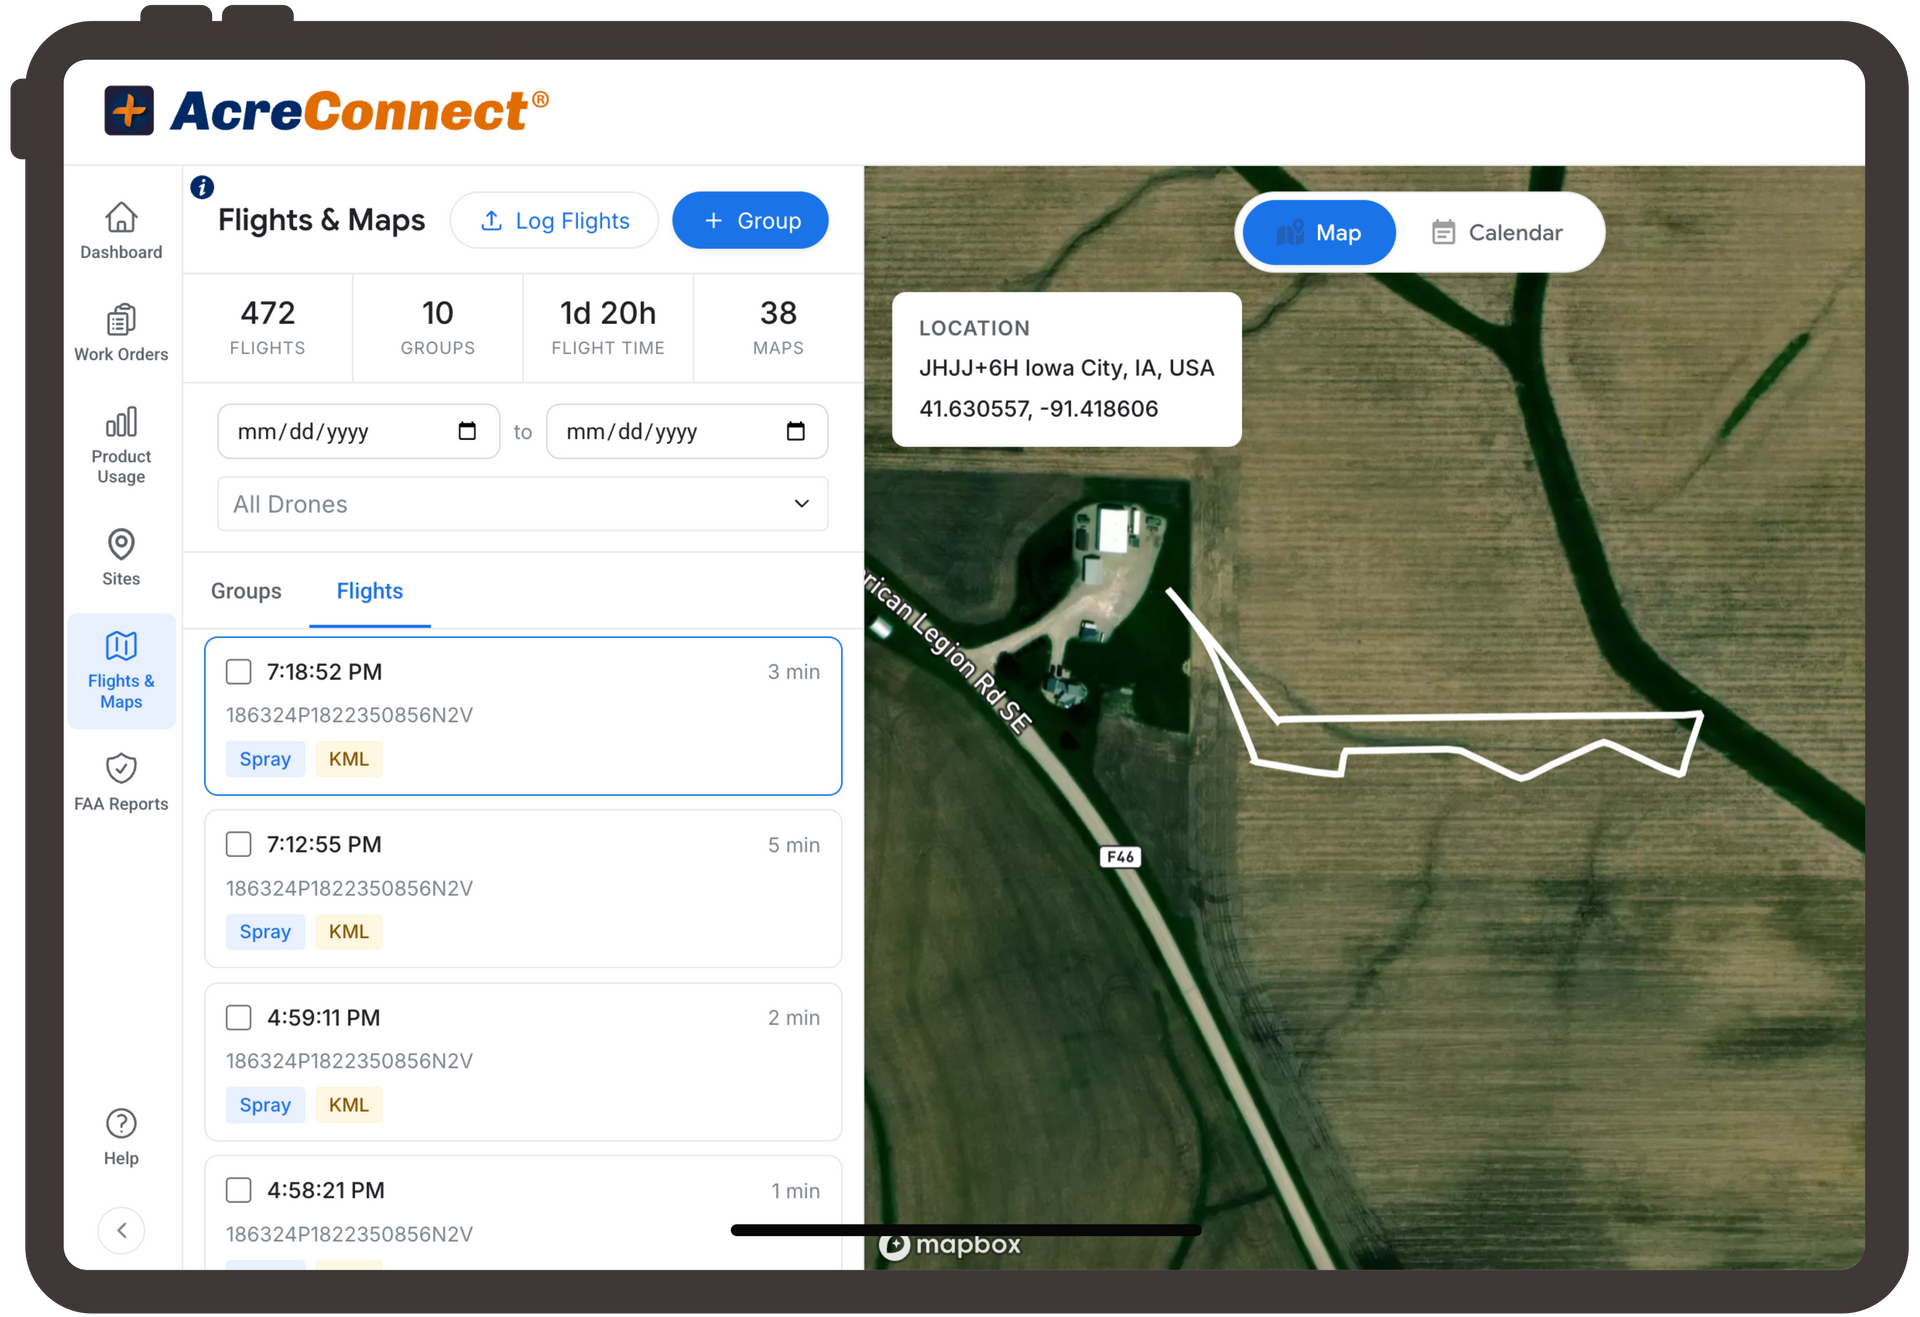The height and width of the screenshot is (1317, 1920).
Task: Click the 1d 20h Flight Time stat
Action: tap(608, 328)
